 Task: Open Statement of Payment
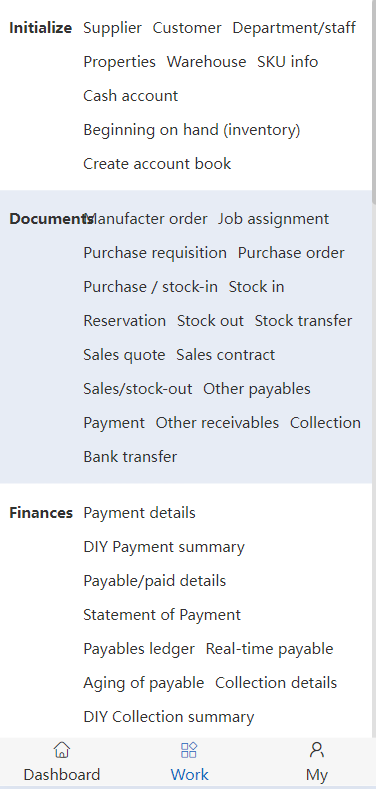click(162, 615)
